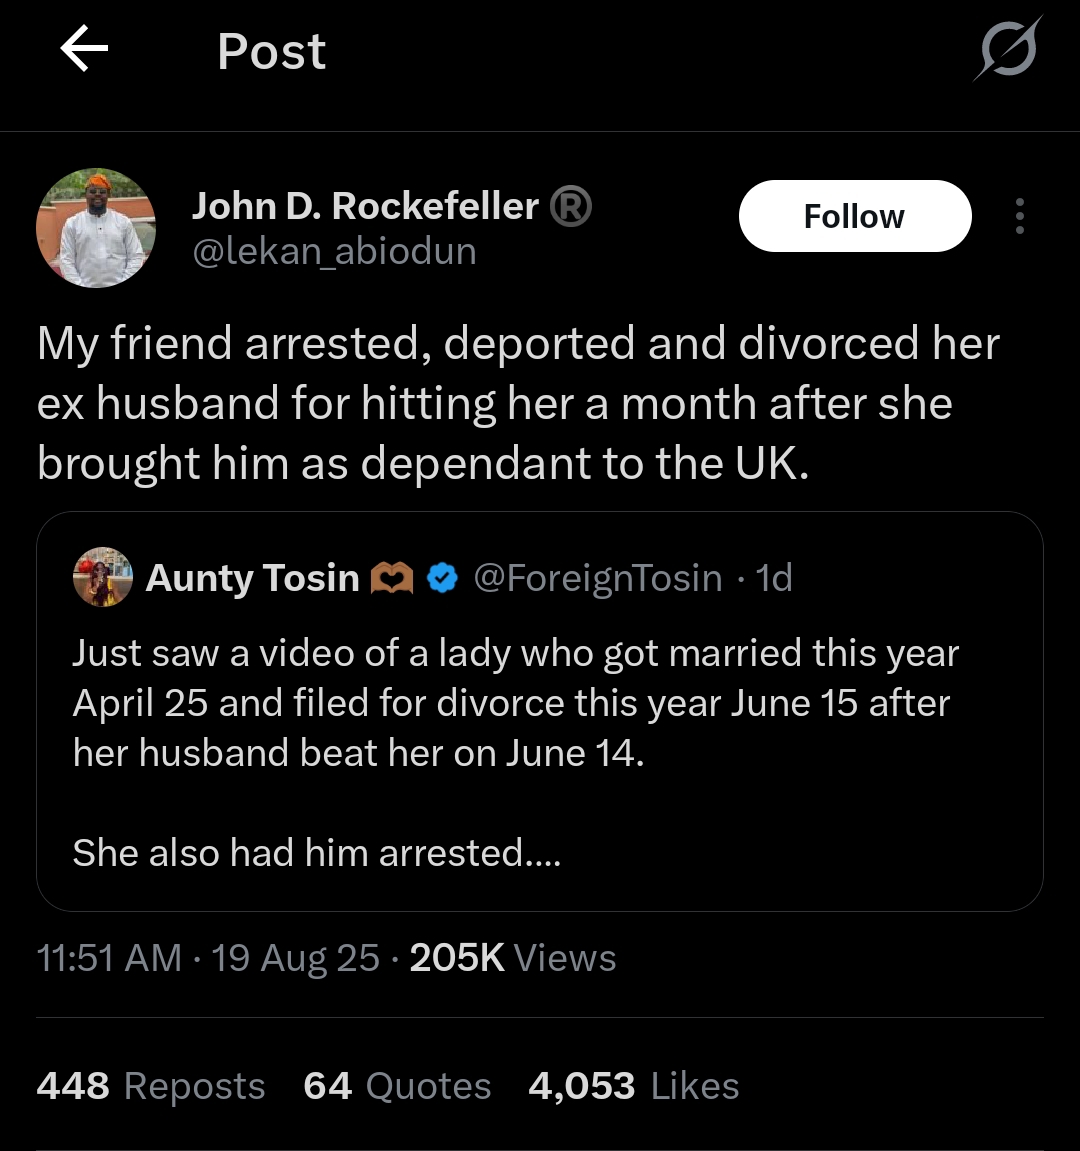The image size is (1080, 1151).
Task: Tap the John D. Rockefeller display name
Action: (365, 206)
